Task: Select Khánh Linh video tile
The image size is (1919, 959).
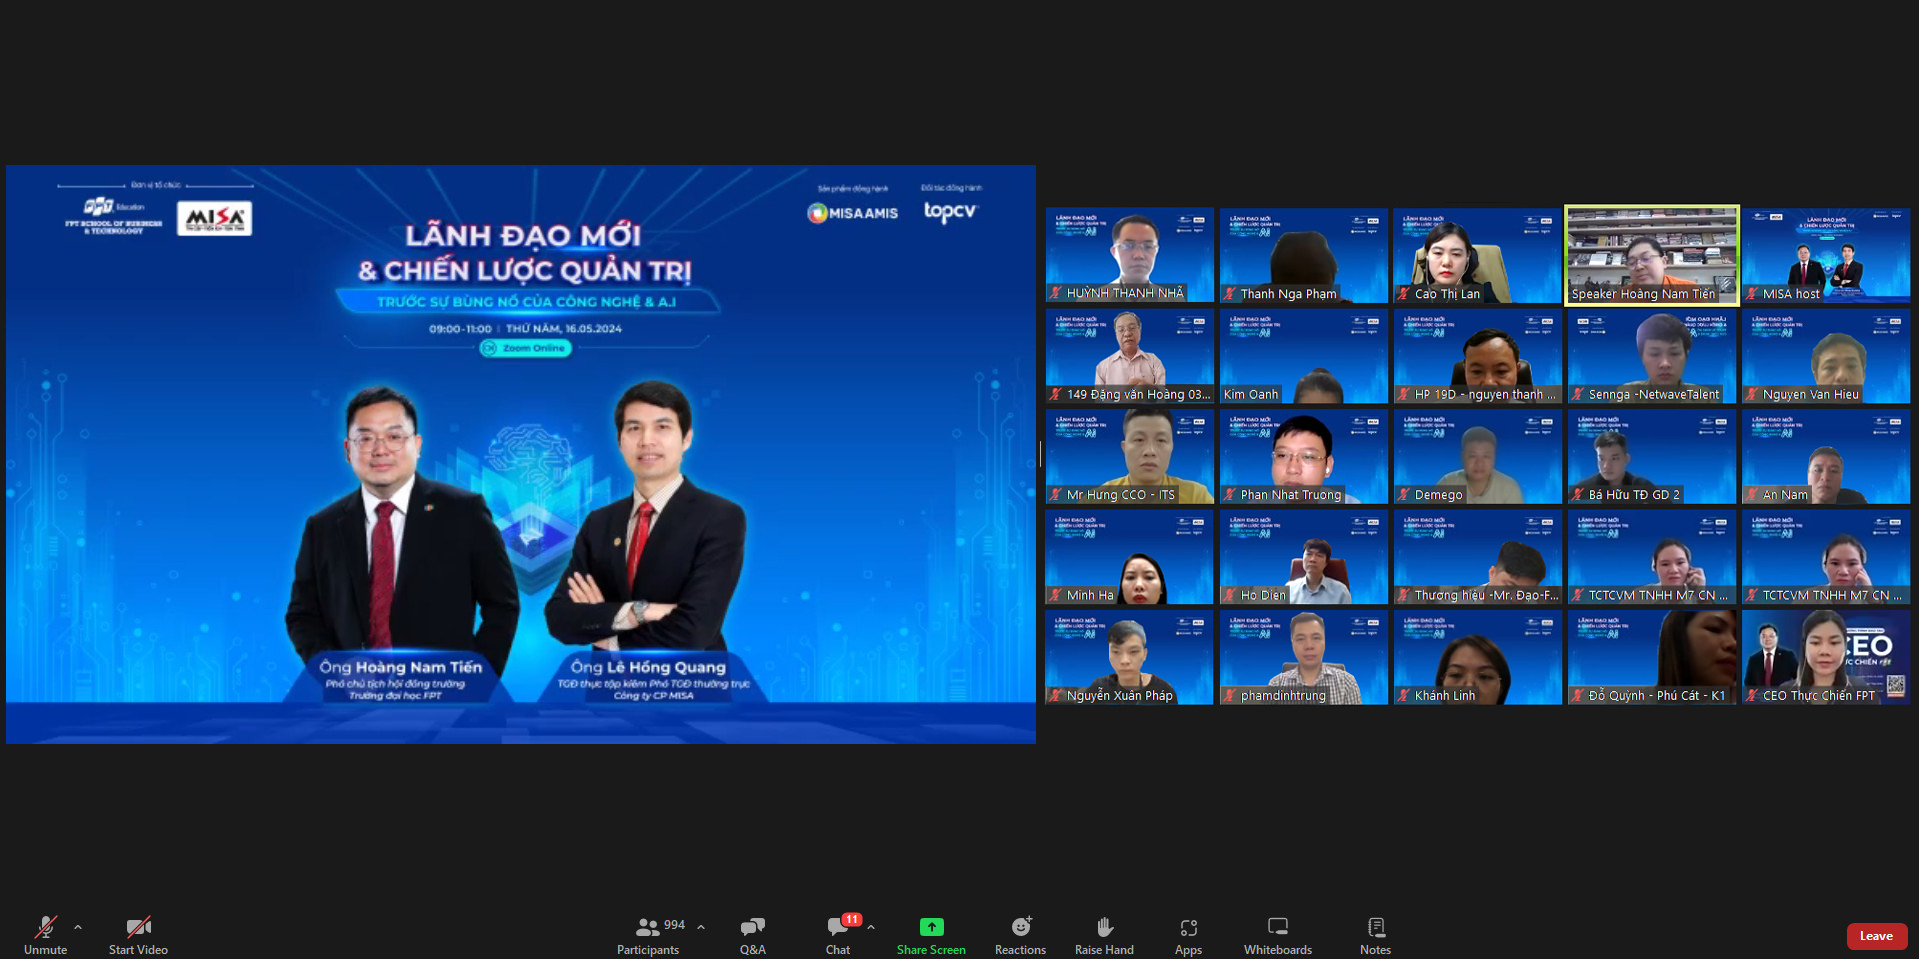Action: pyautogui.click(x=1478, y=657)
